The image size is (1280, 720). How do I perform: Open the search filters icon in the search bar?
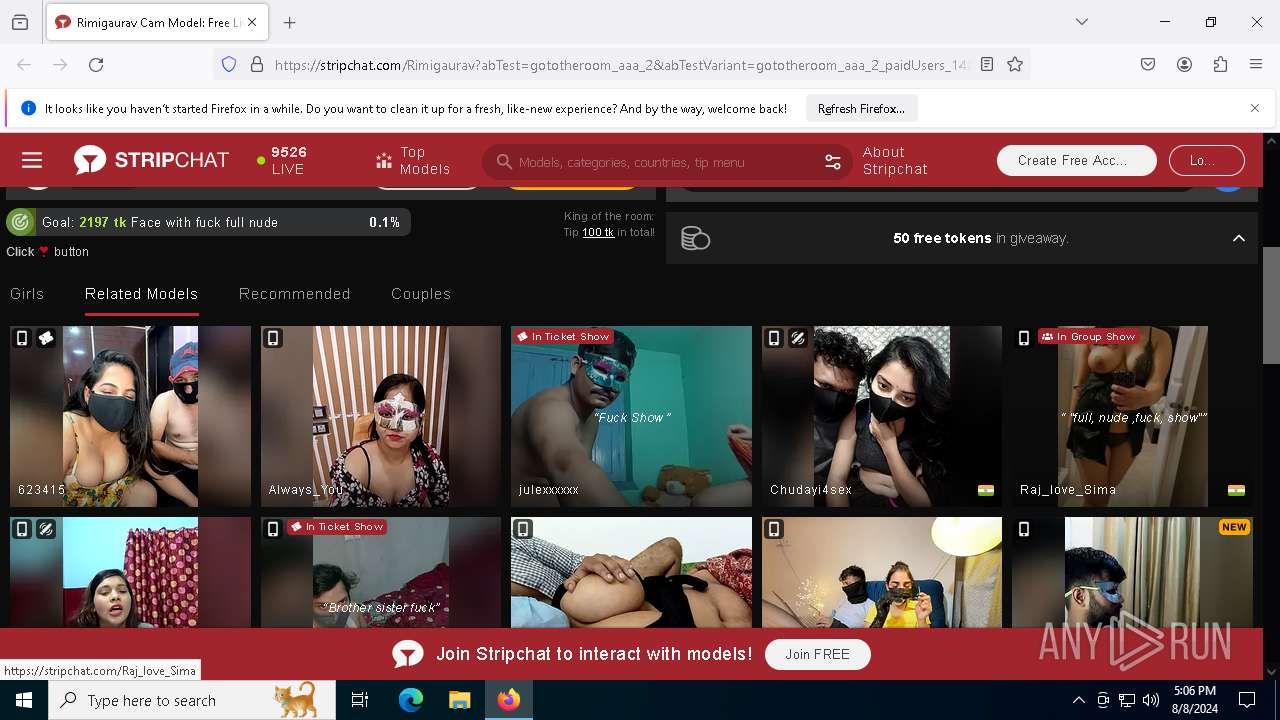(x=832, y=162)
